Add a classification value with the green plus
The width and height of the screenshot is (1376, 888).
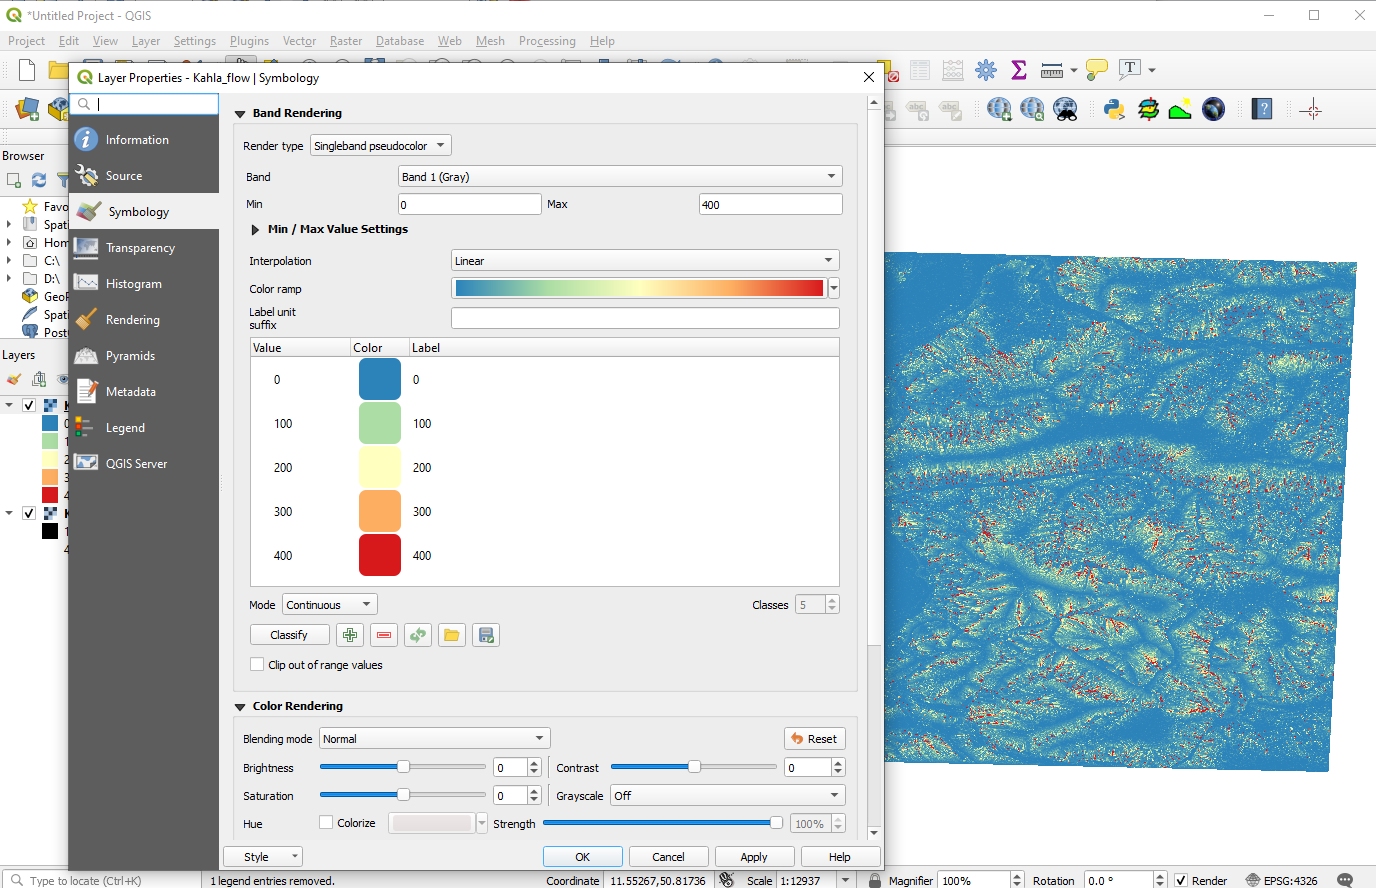point(350,635)
